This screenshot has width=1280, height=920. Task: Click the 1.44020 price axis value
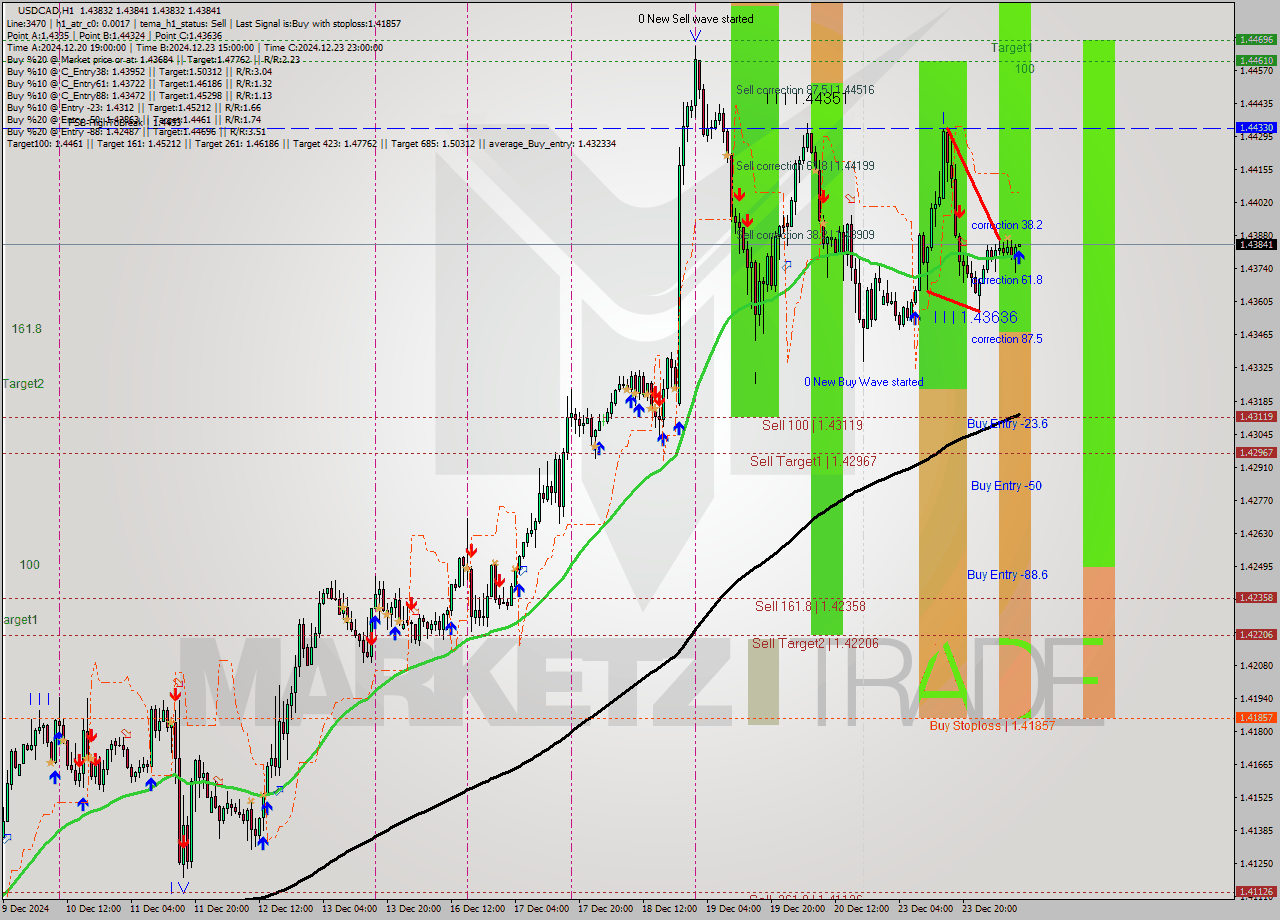click(x=1256, y=202)
